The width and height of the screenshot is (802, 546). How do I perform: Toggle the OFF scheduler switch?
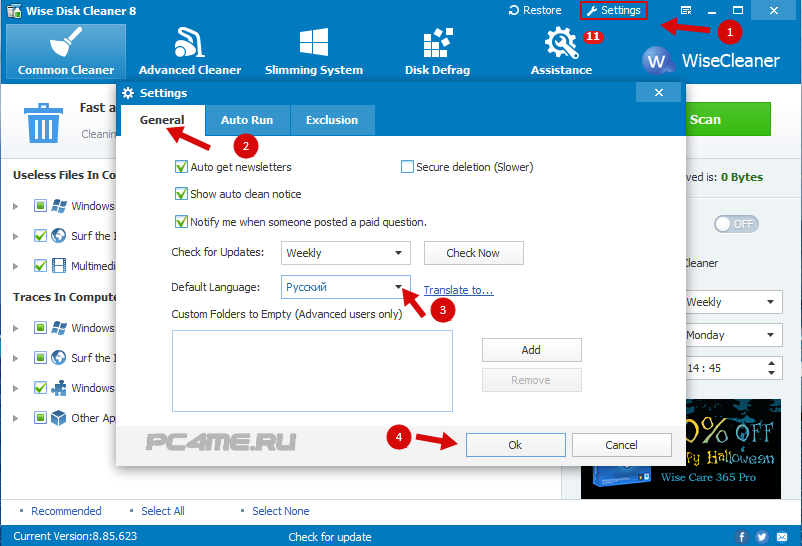tap(735, 224)
